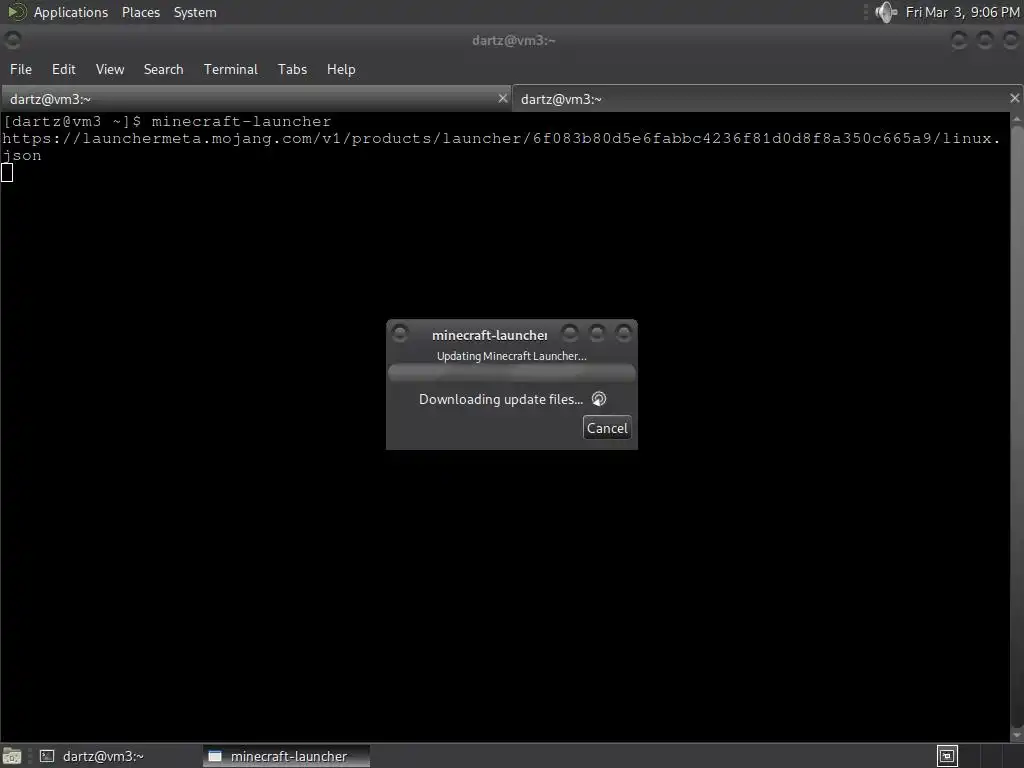Close the minecraft-launcher dialog window
The width and height of the screenshot is (1024, 768).
coord(624,334)
